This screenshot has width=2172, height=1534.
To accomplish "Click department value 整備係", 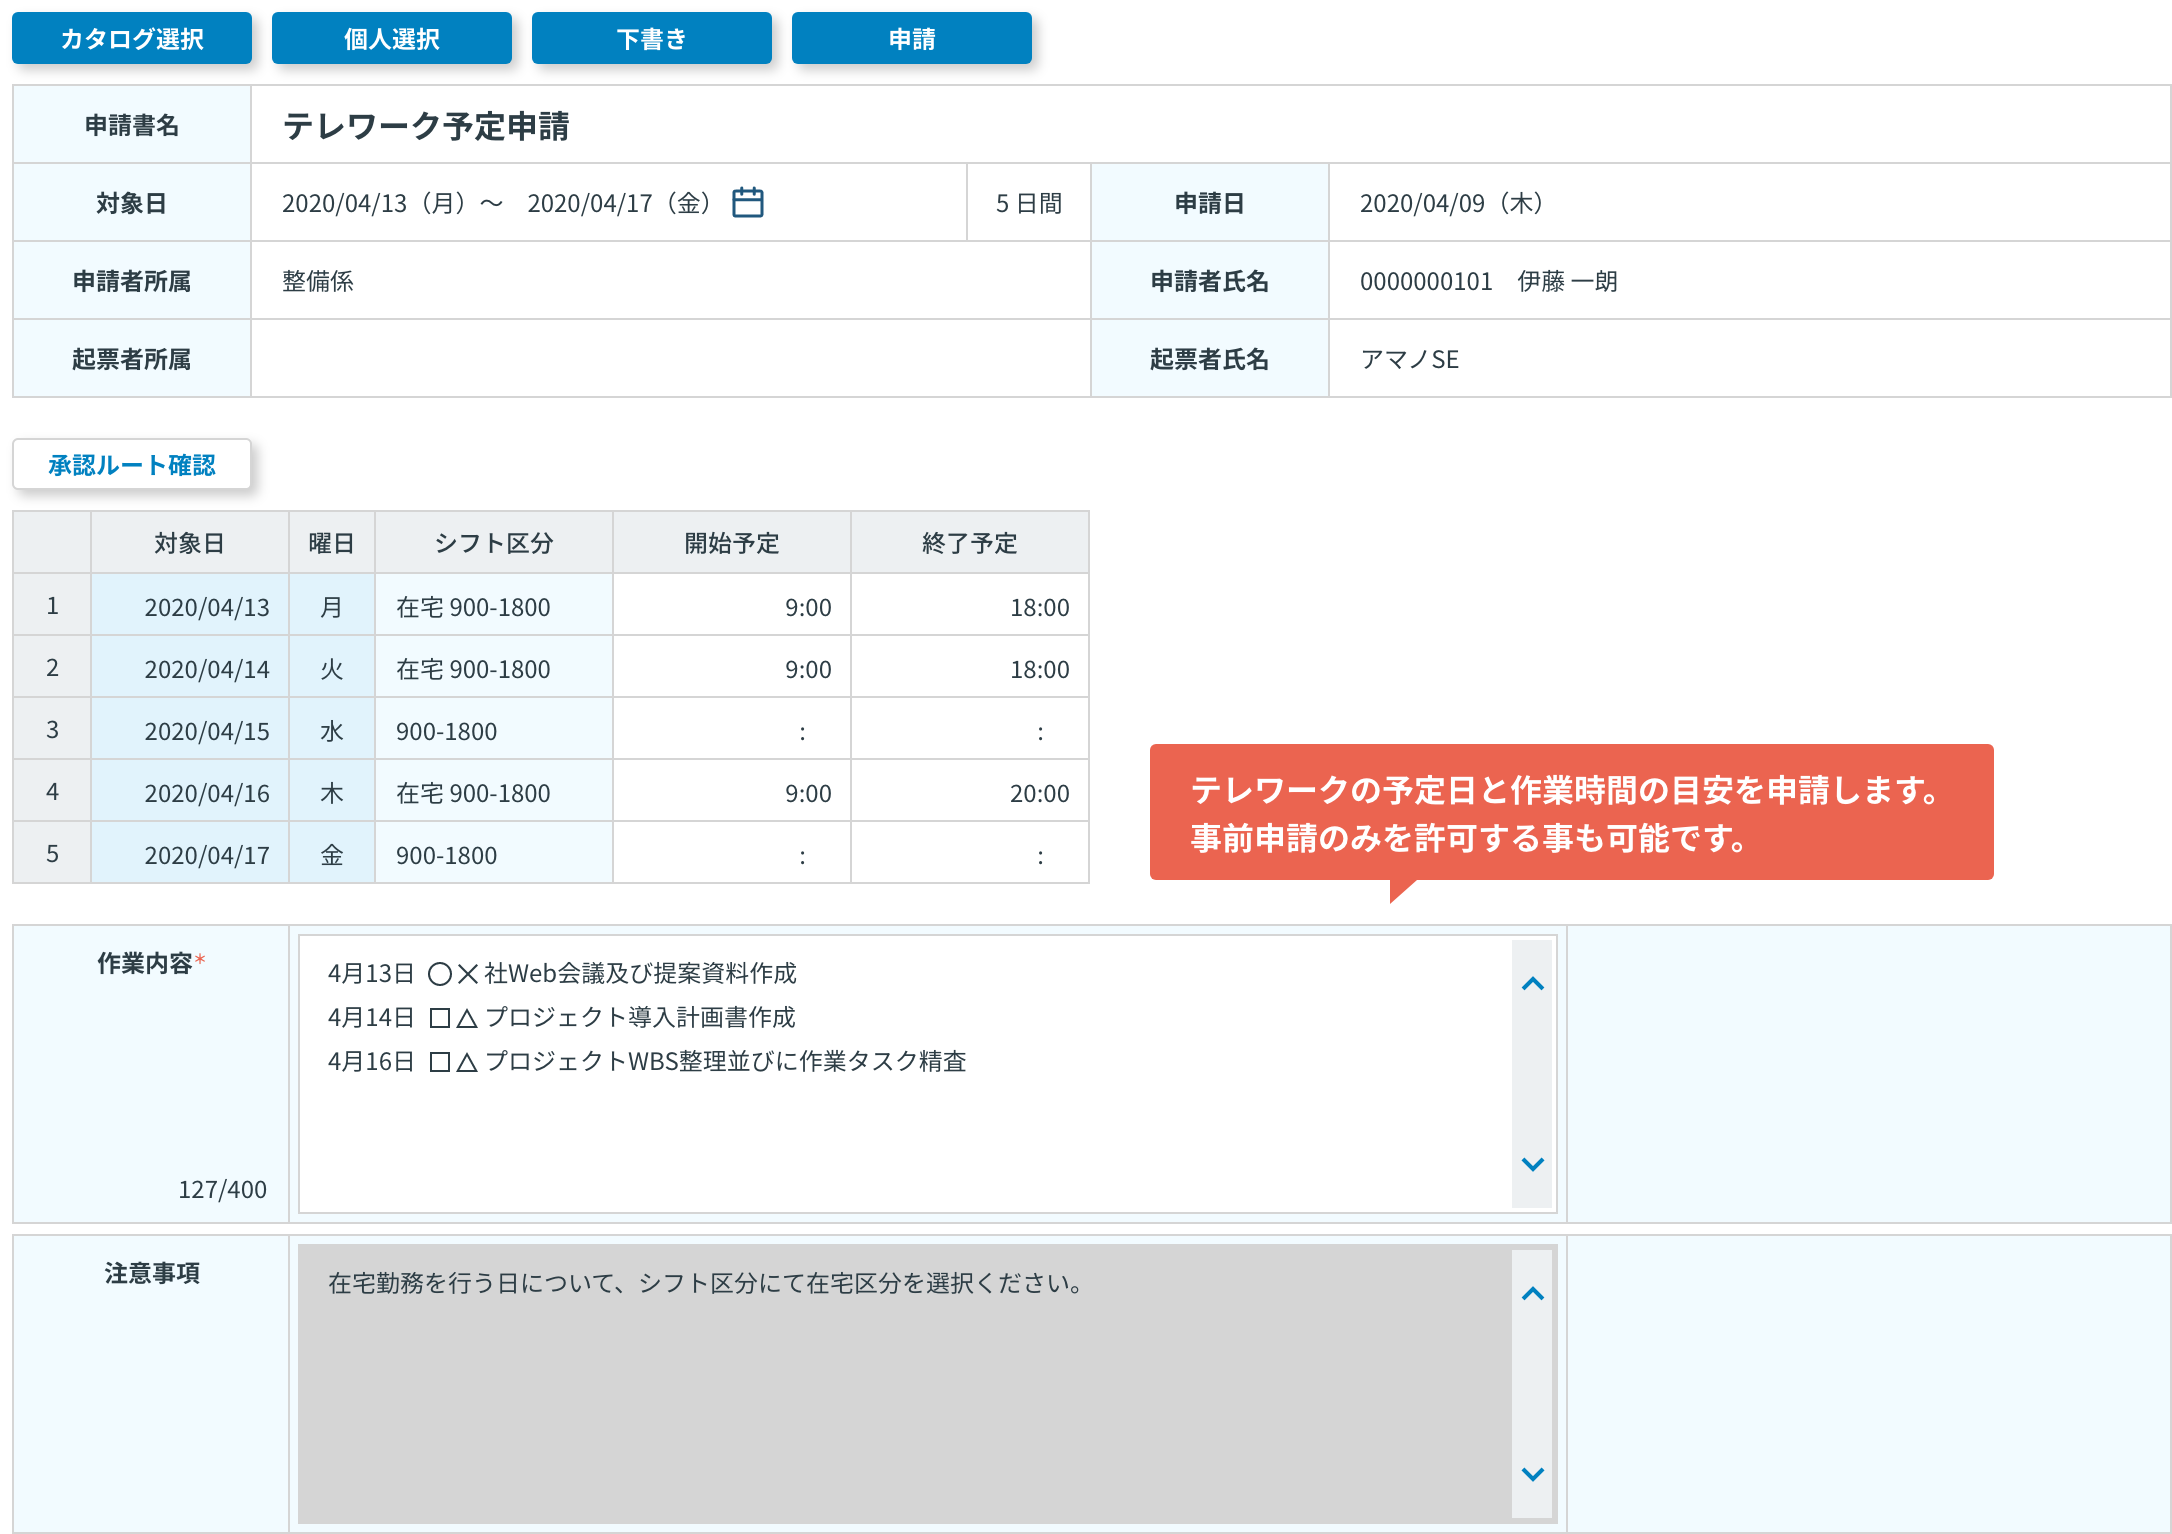I will 318,281.
